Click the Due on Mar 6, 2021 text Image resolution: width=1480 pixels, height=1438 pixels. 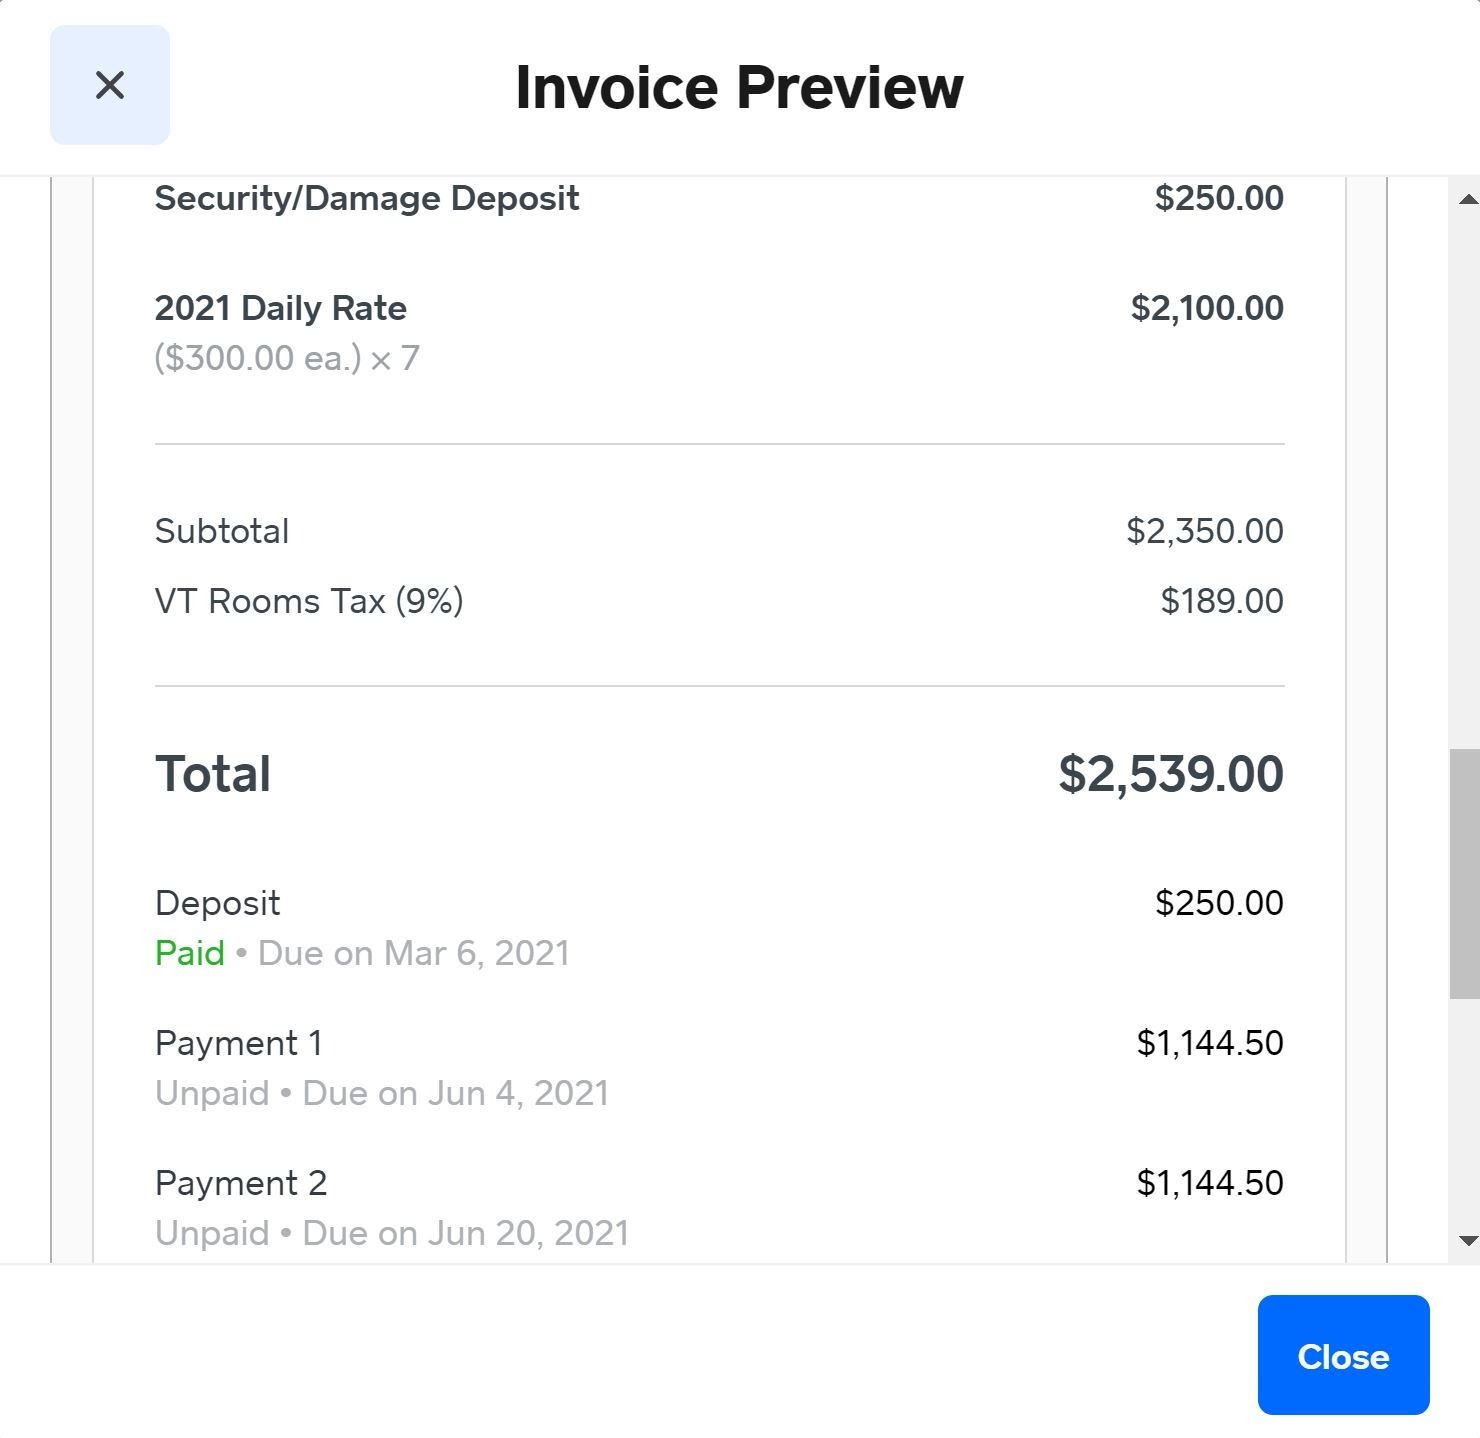click(414, 953)
